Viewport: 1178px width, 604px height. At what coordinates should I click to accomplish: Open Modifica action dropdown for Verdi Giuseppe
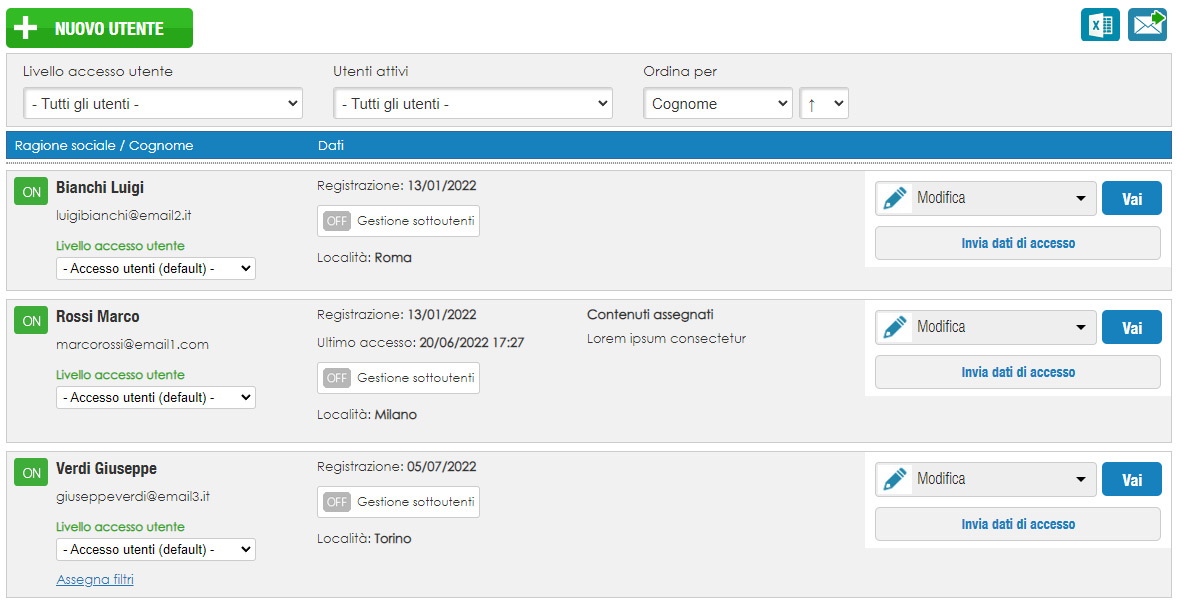(x=986, y=479)
